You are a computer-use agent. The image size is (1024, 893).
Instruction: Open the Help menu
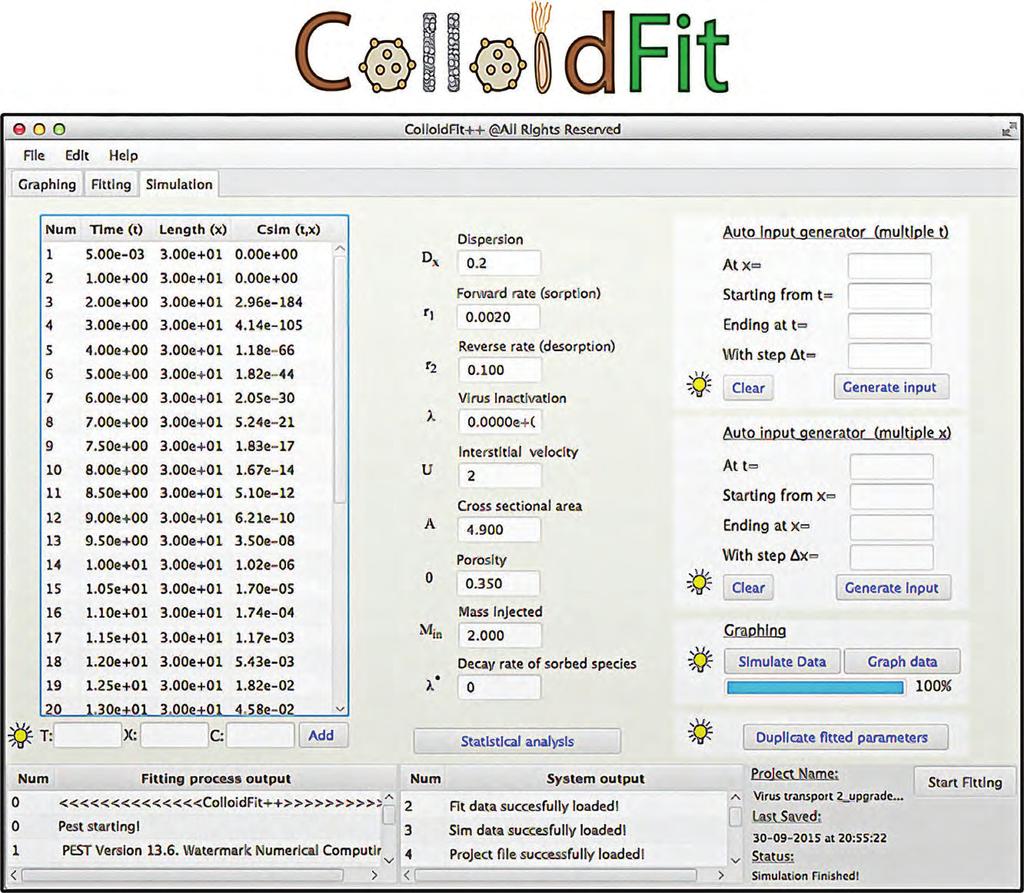point(123,155)
